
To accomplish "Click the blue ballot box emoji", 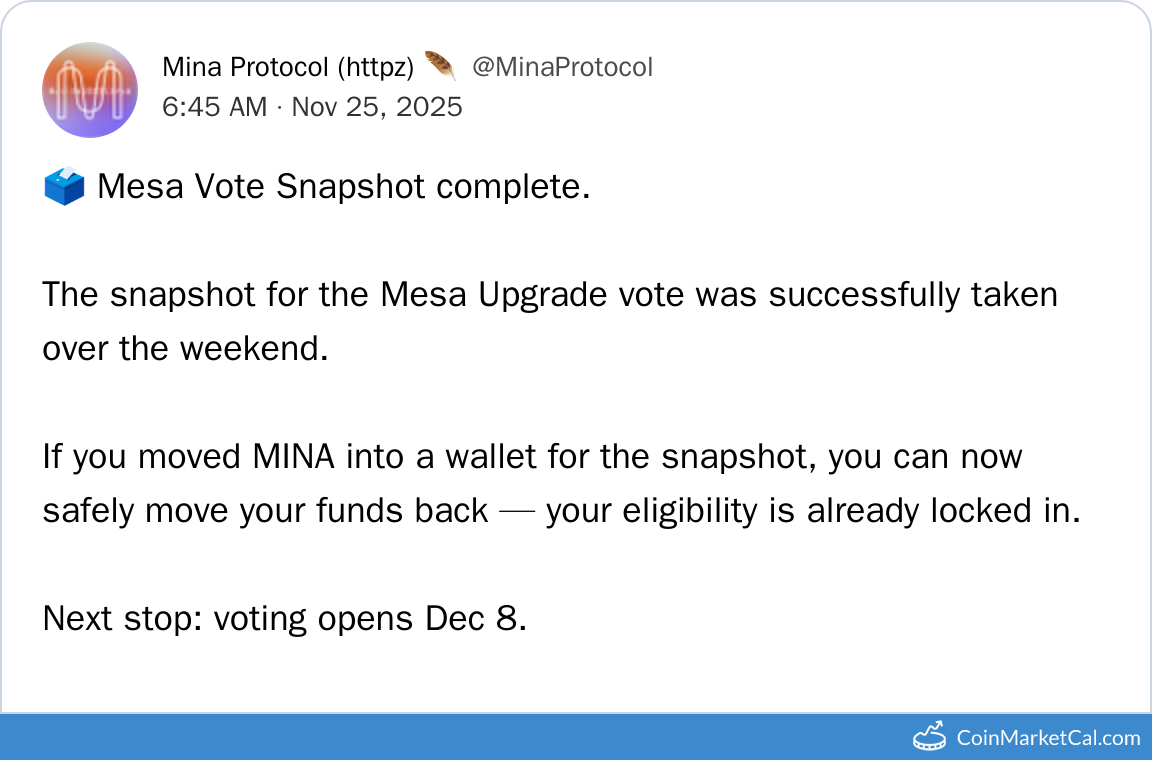I will point(64,187).
